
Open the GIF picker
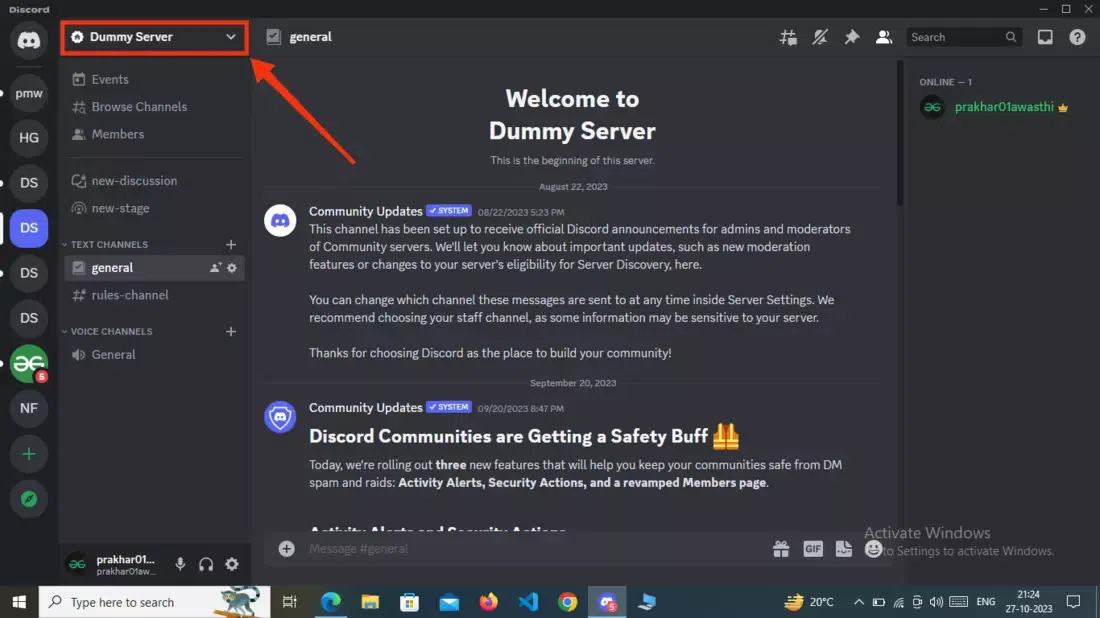812,549
